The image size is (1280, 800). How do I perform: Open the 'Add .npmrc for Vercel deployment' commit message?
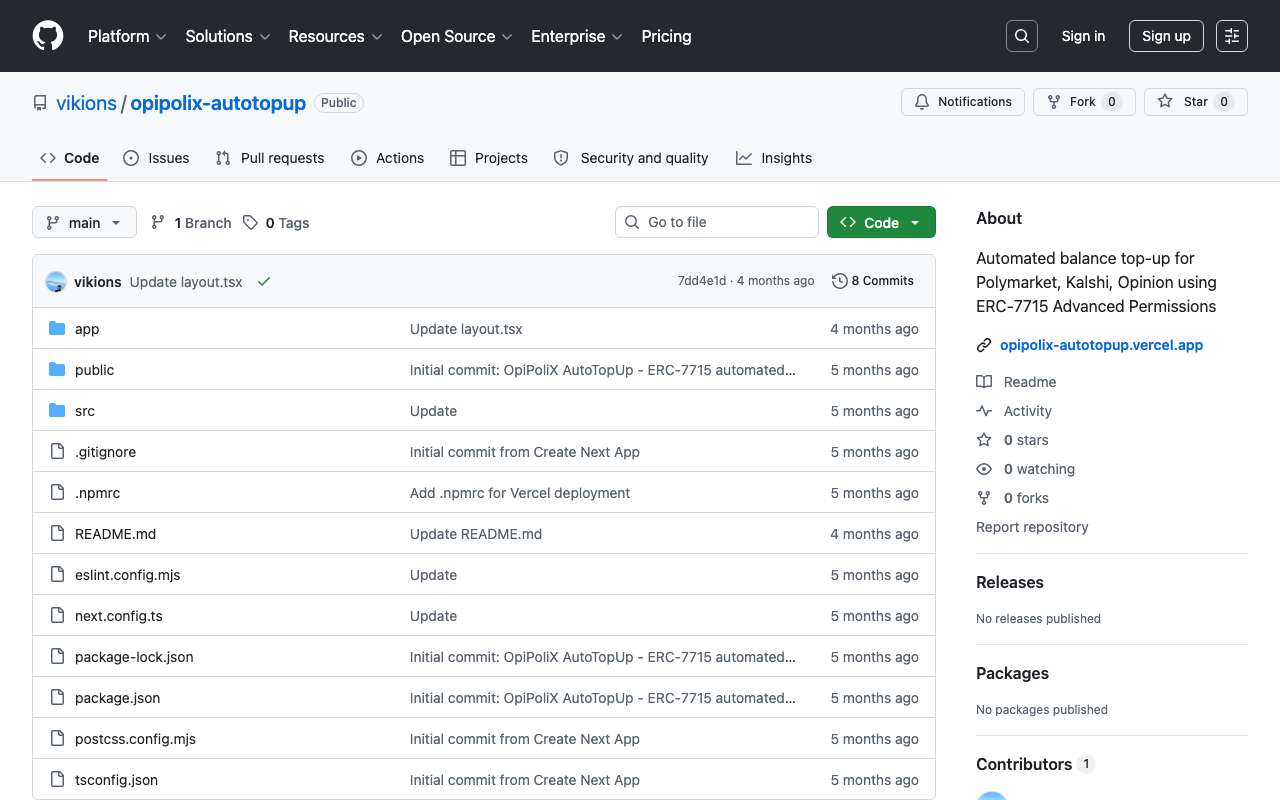click(x=520, y=493)
